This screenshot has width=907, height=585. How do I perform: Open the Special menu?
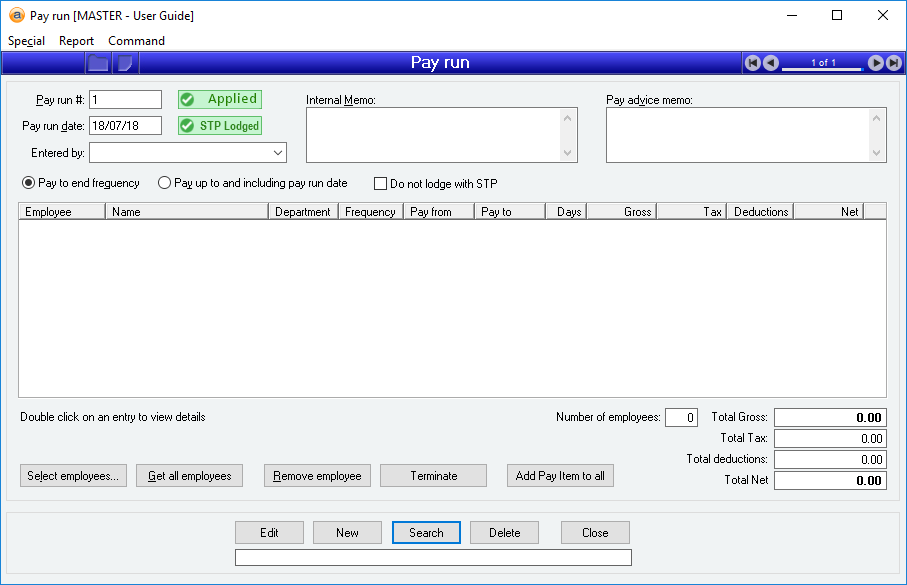pos(26,41)
